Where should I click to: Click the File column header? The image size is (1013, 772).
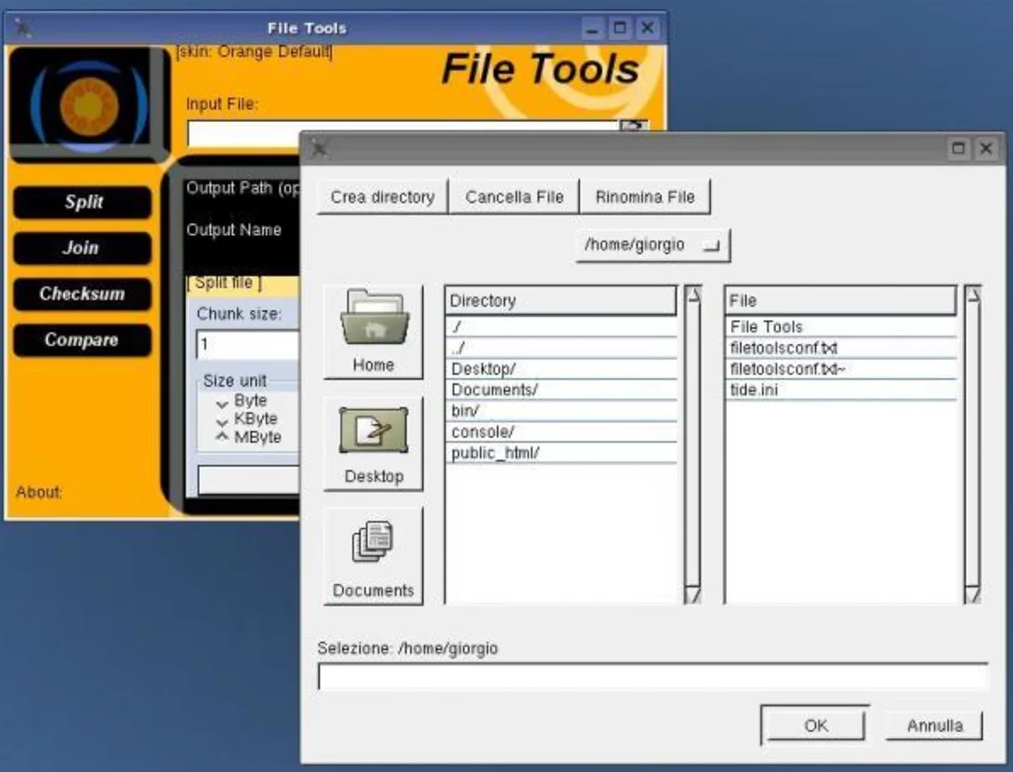click(841, 300)
